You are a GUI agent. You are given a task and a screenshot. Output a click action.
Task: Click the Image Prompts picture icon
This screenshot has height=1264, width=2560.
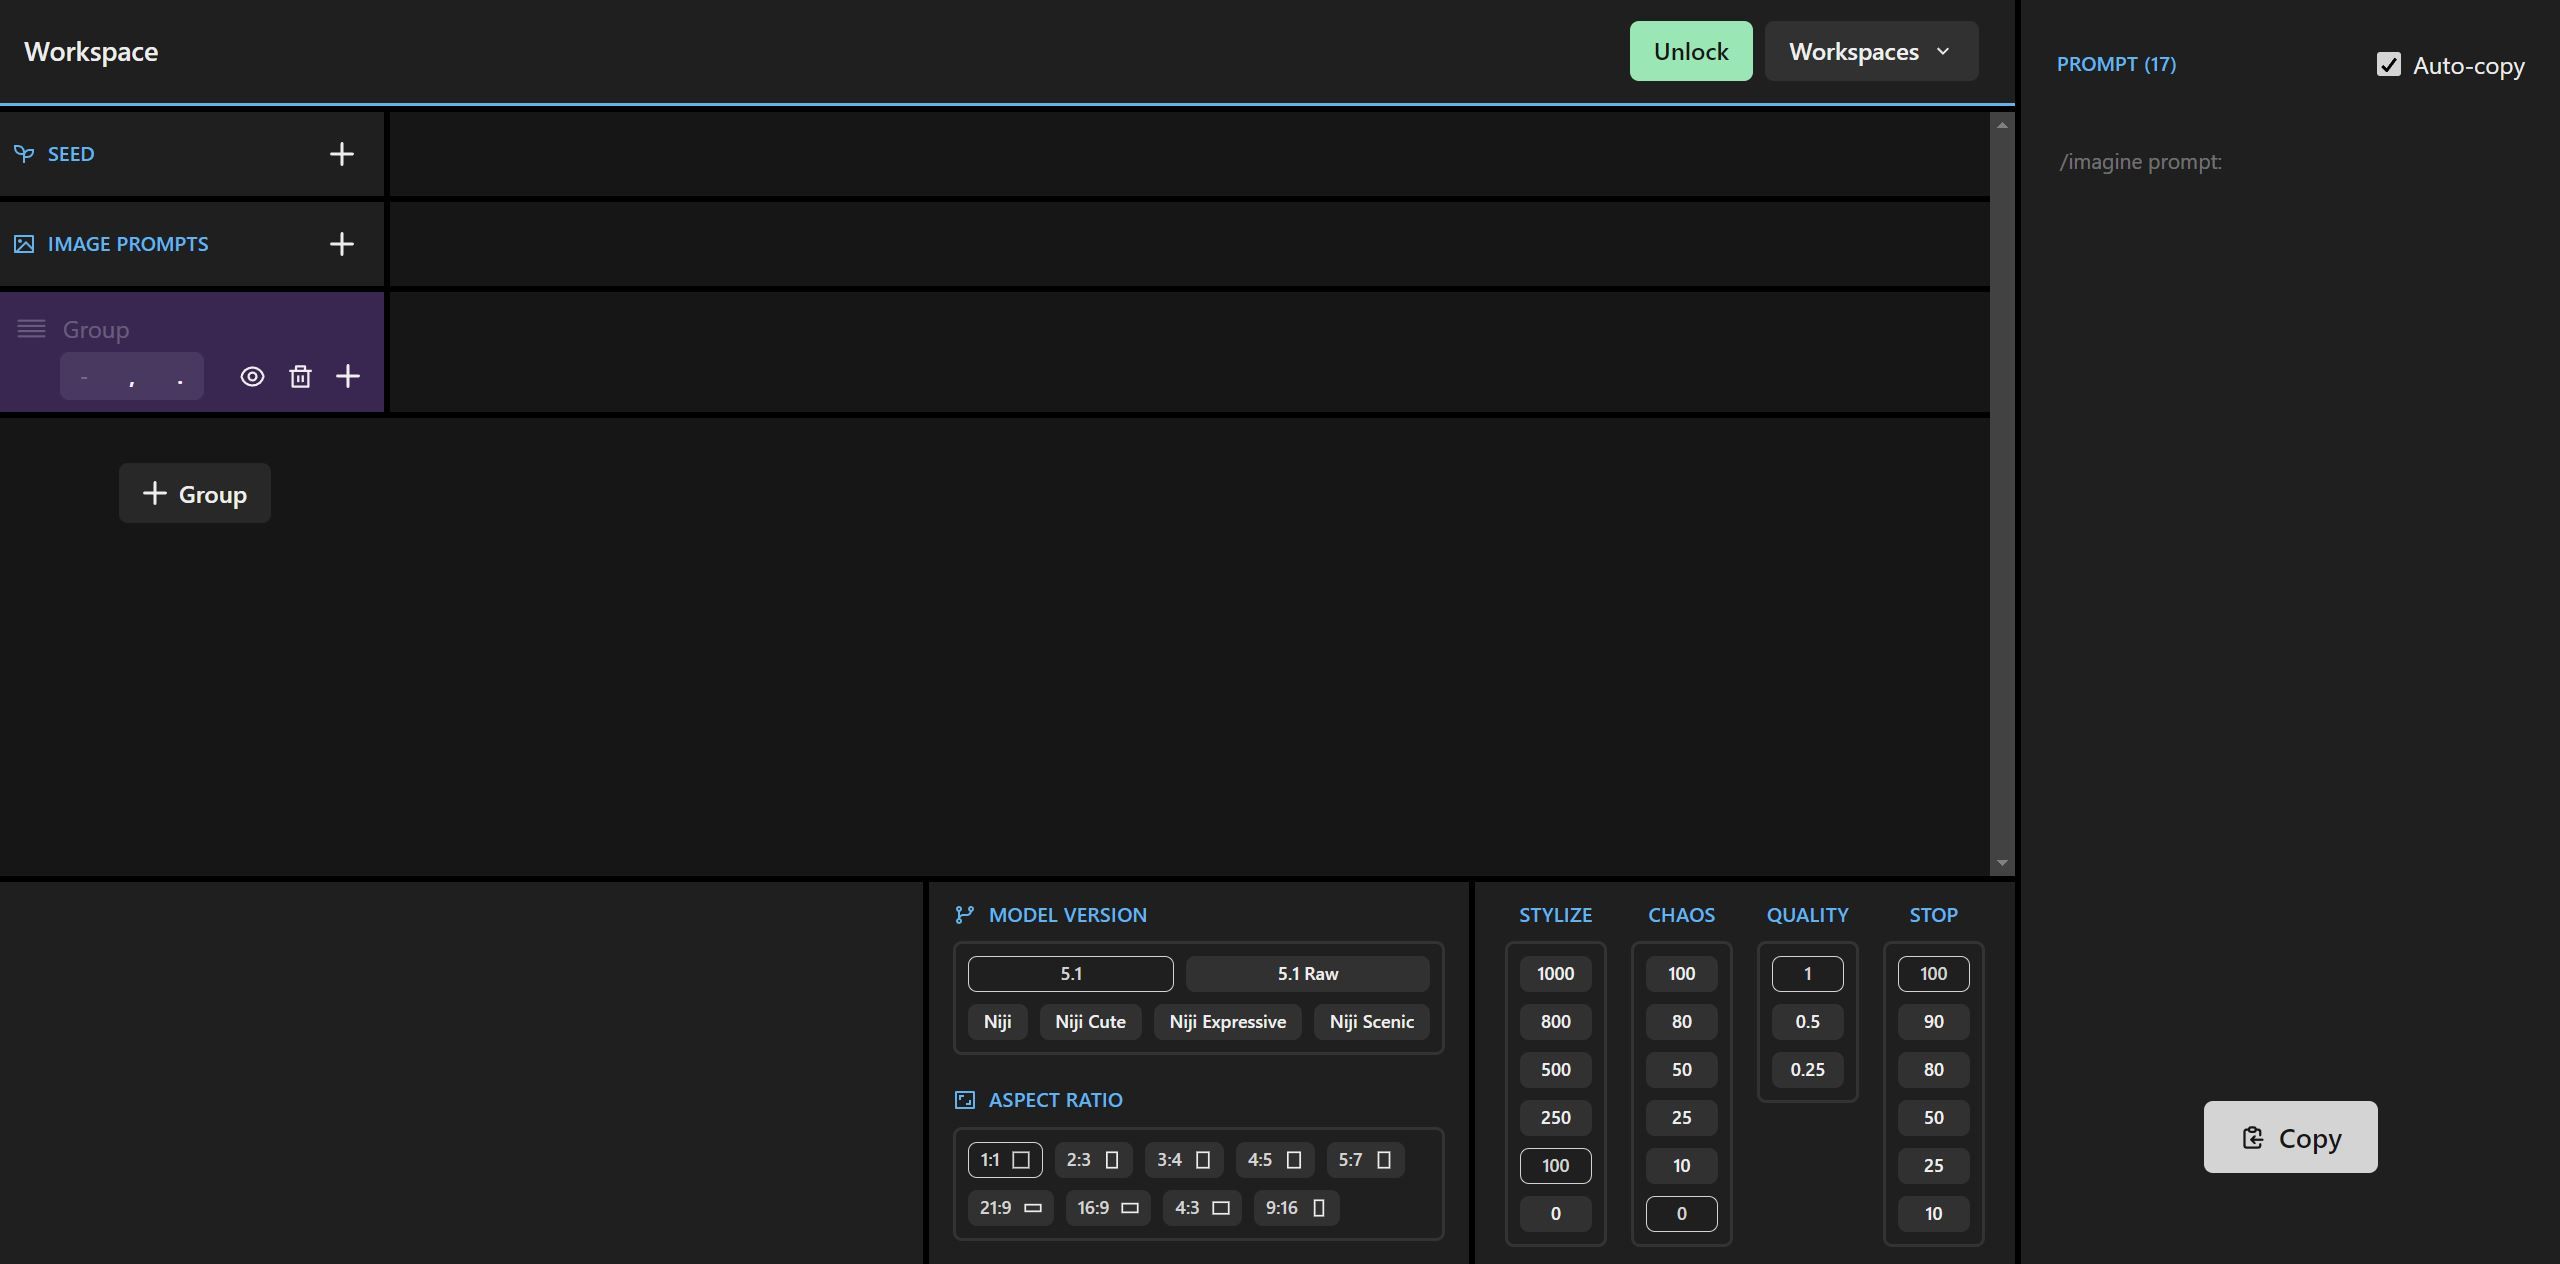coord(24,242)
